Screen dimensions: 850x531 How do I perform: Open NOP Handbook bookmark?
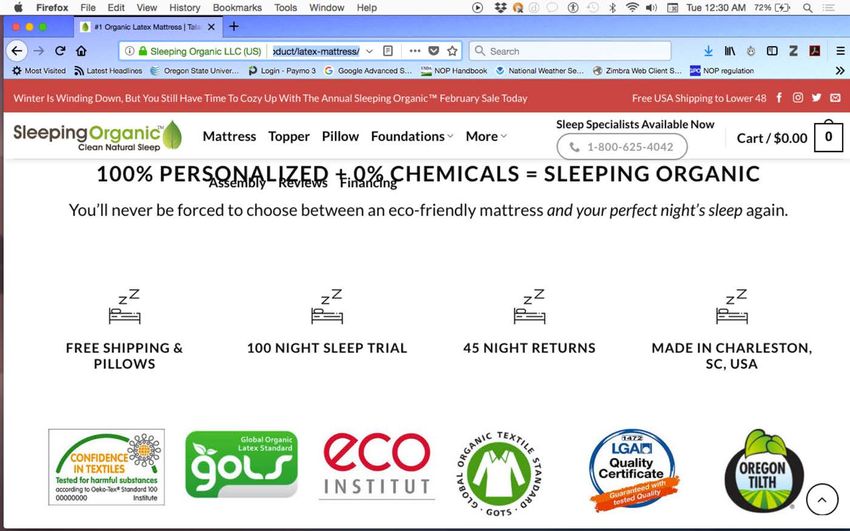point(454,70)
